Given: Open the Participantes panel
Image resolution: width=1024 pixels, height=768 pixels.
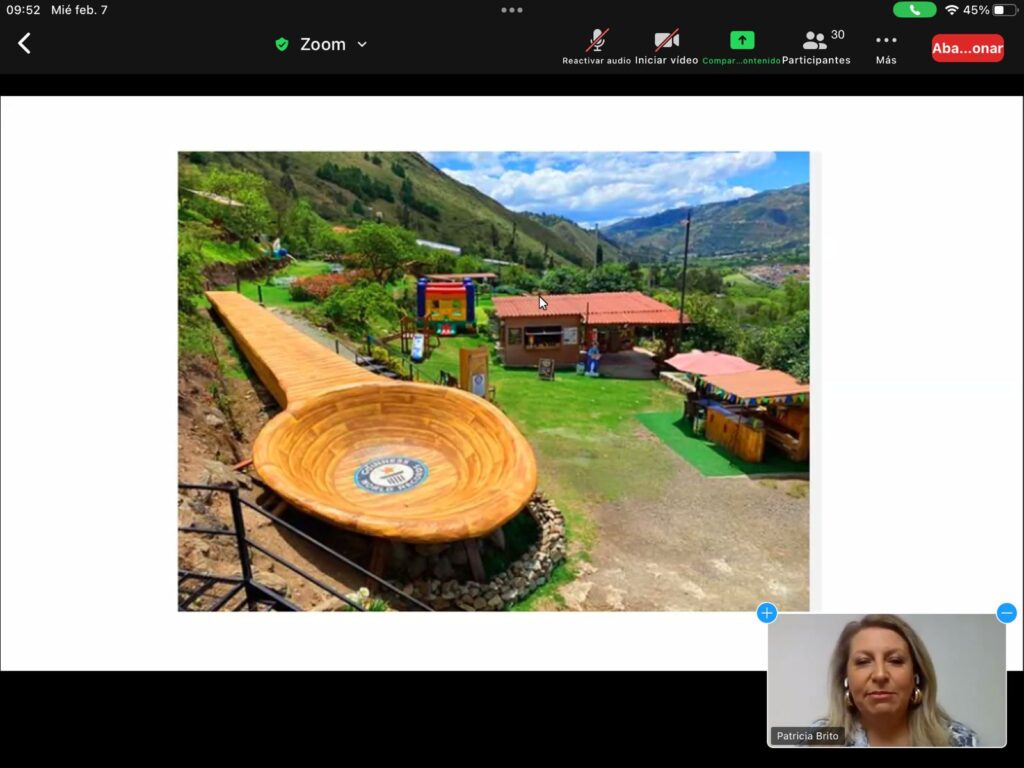Looking at the screenshot, I should 816,46.
